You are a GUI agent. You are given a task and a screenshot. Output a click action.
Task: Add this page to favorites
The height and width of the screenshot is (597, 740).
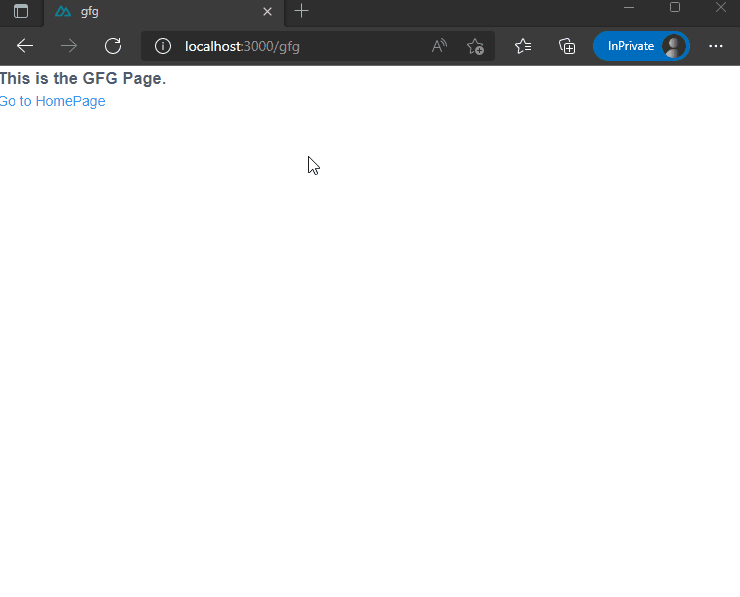click(x=475, y=46)
